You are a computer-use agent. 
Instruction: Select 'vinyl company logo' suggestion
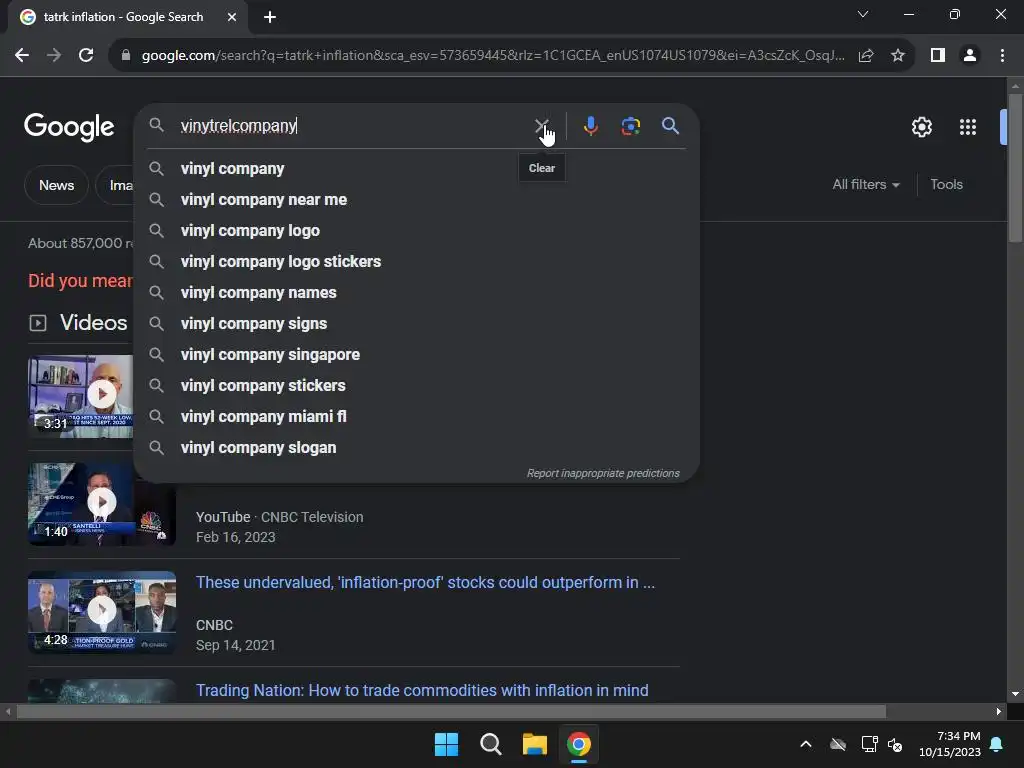[x=416, y=231]
